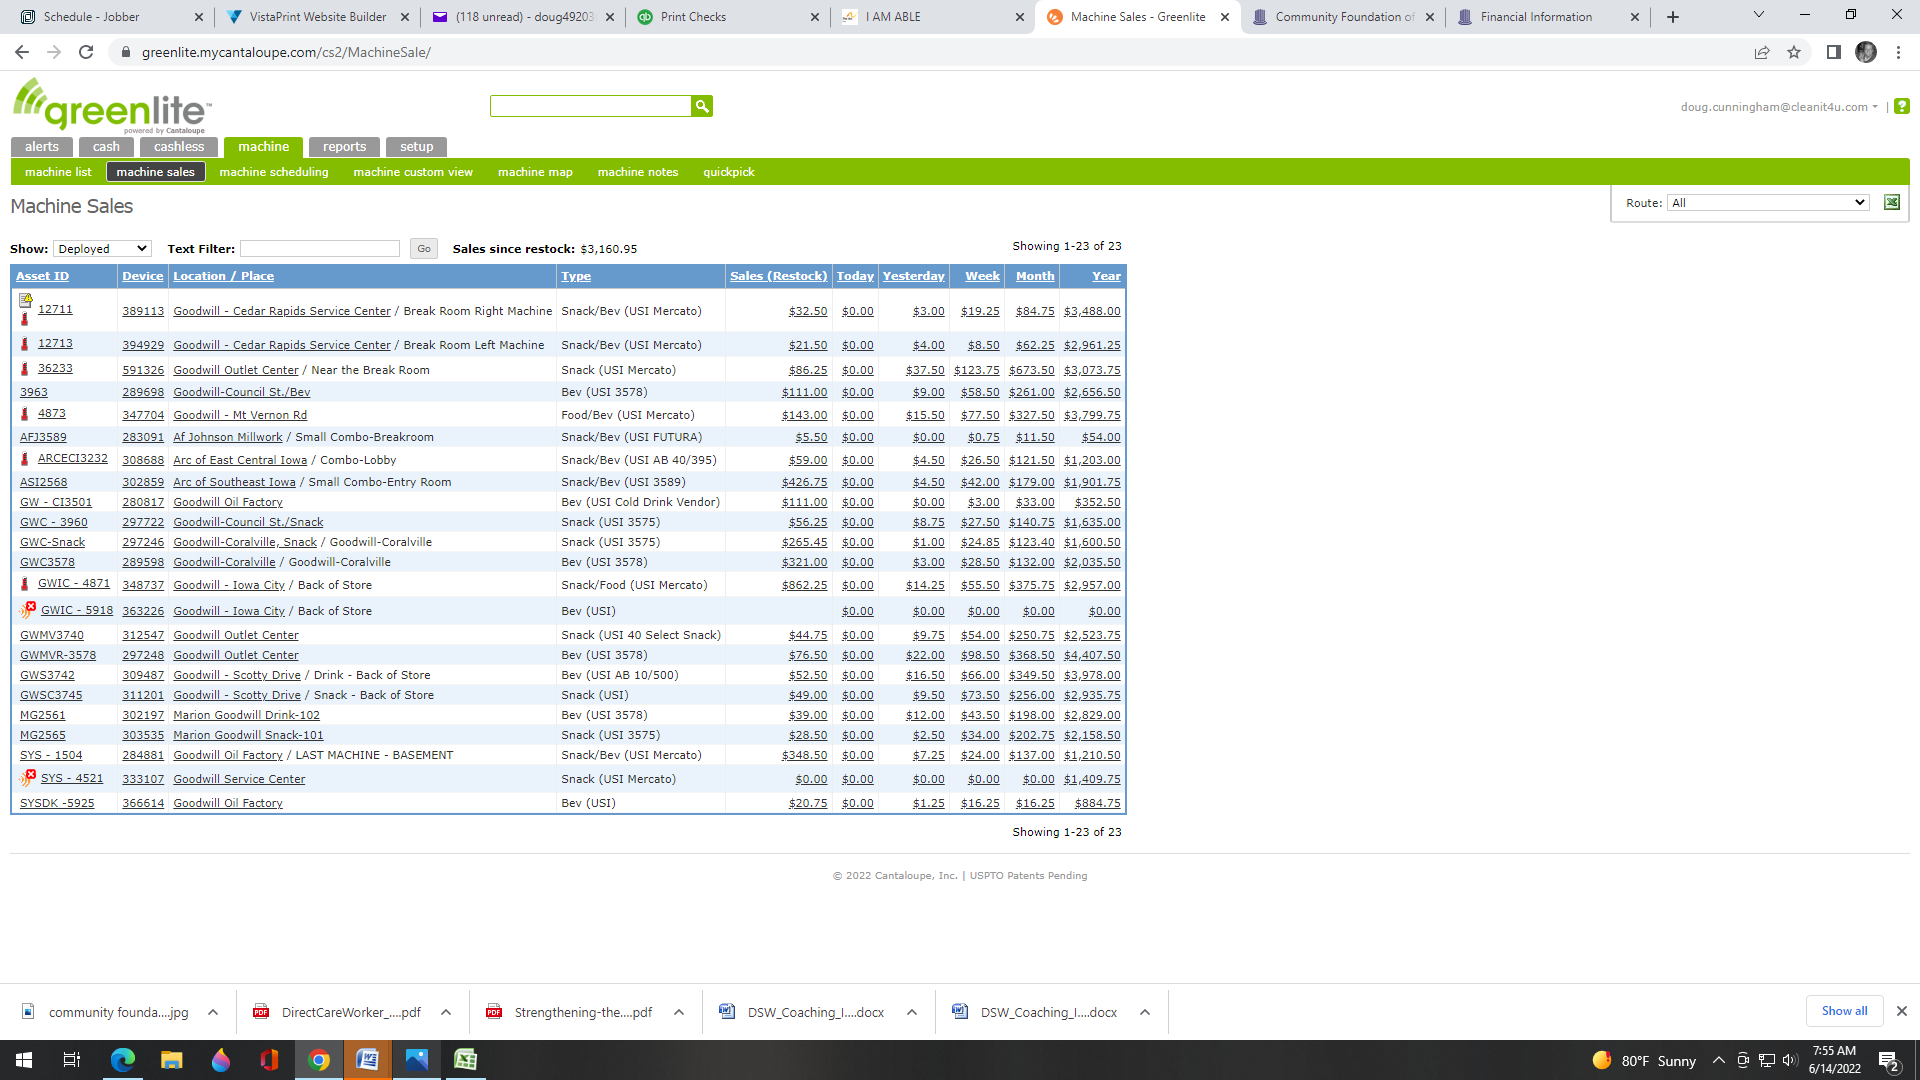Click communication error icon beside SYS - 4521

pos(28,777)
